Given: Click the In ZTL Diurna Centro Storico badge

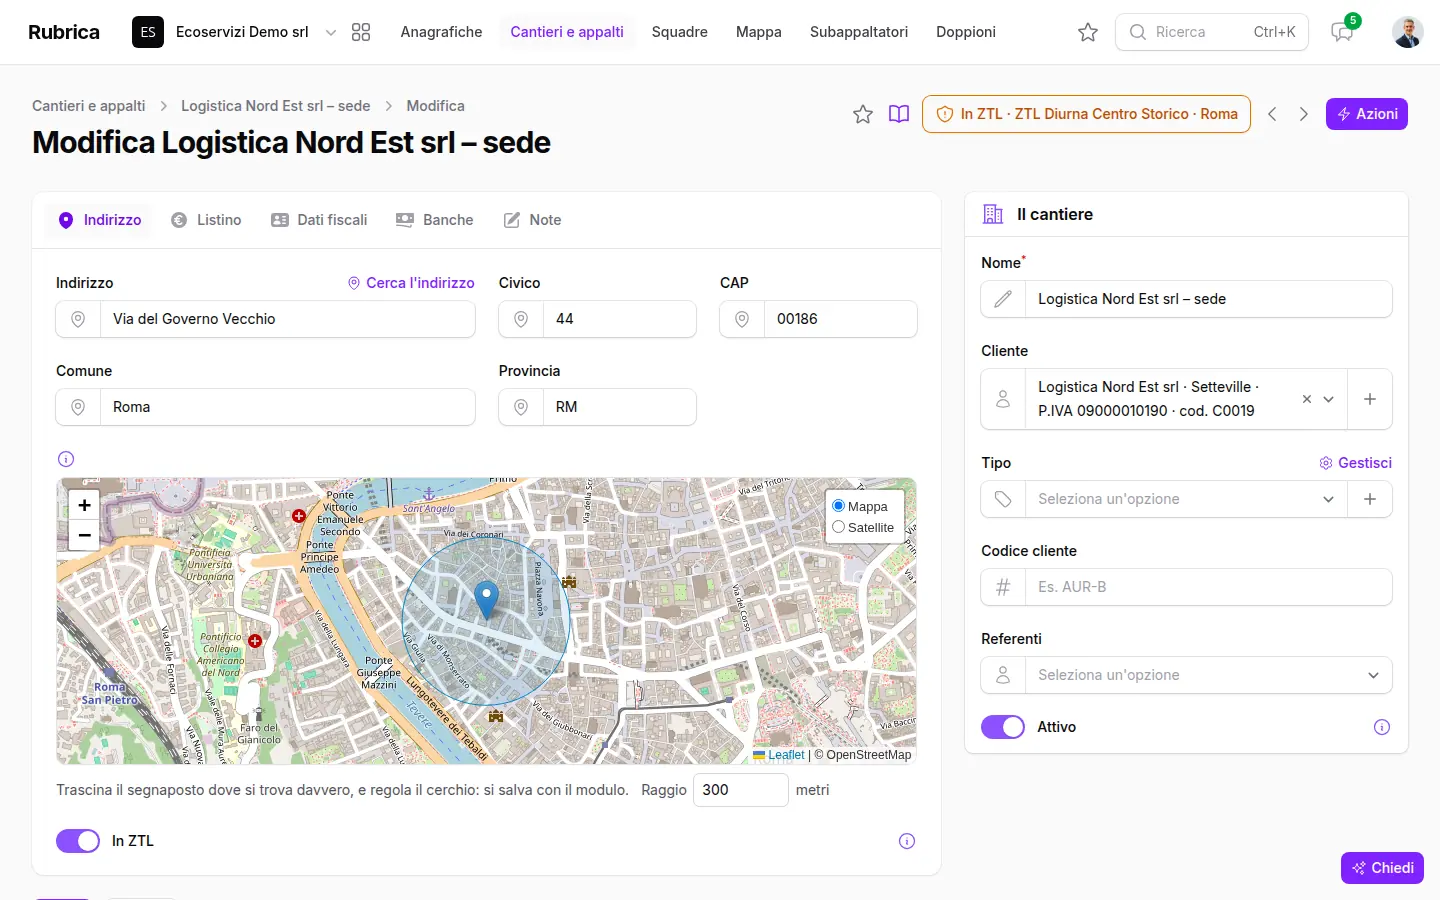Looking at the screenshot, I should (x=1086, y=114).
